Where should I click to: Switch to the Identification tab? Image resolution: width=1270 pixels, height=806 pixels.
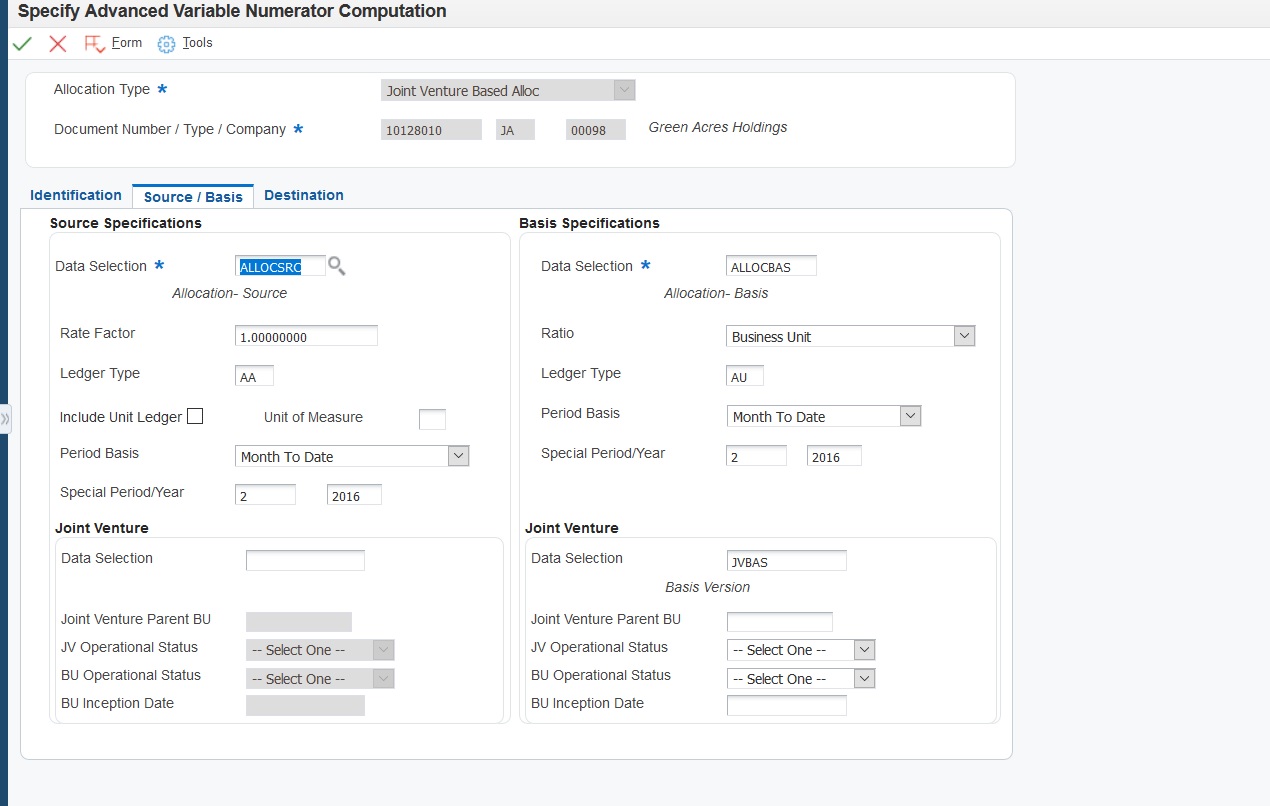[76, 195]
